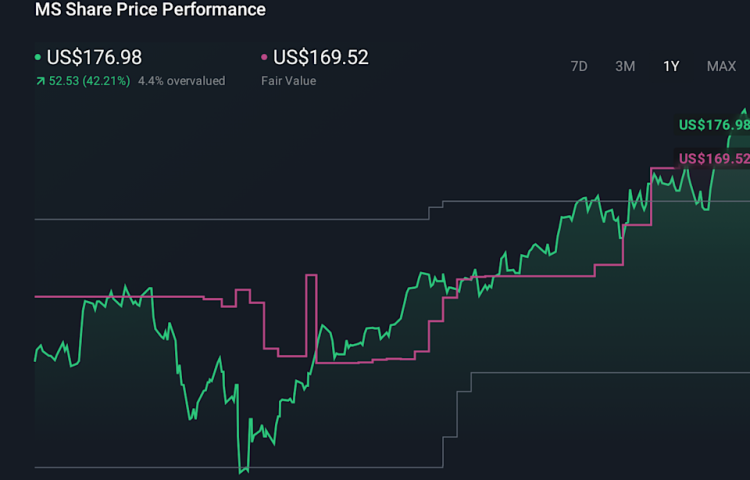The image size is (750, 480).
Task: Click the upper gray analyst range line
Action: (x=230, y=218)
